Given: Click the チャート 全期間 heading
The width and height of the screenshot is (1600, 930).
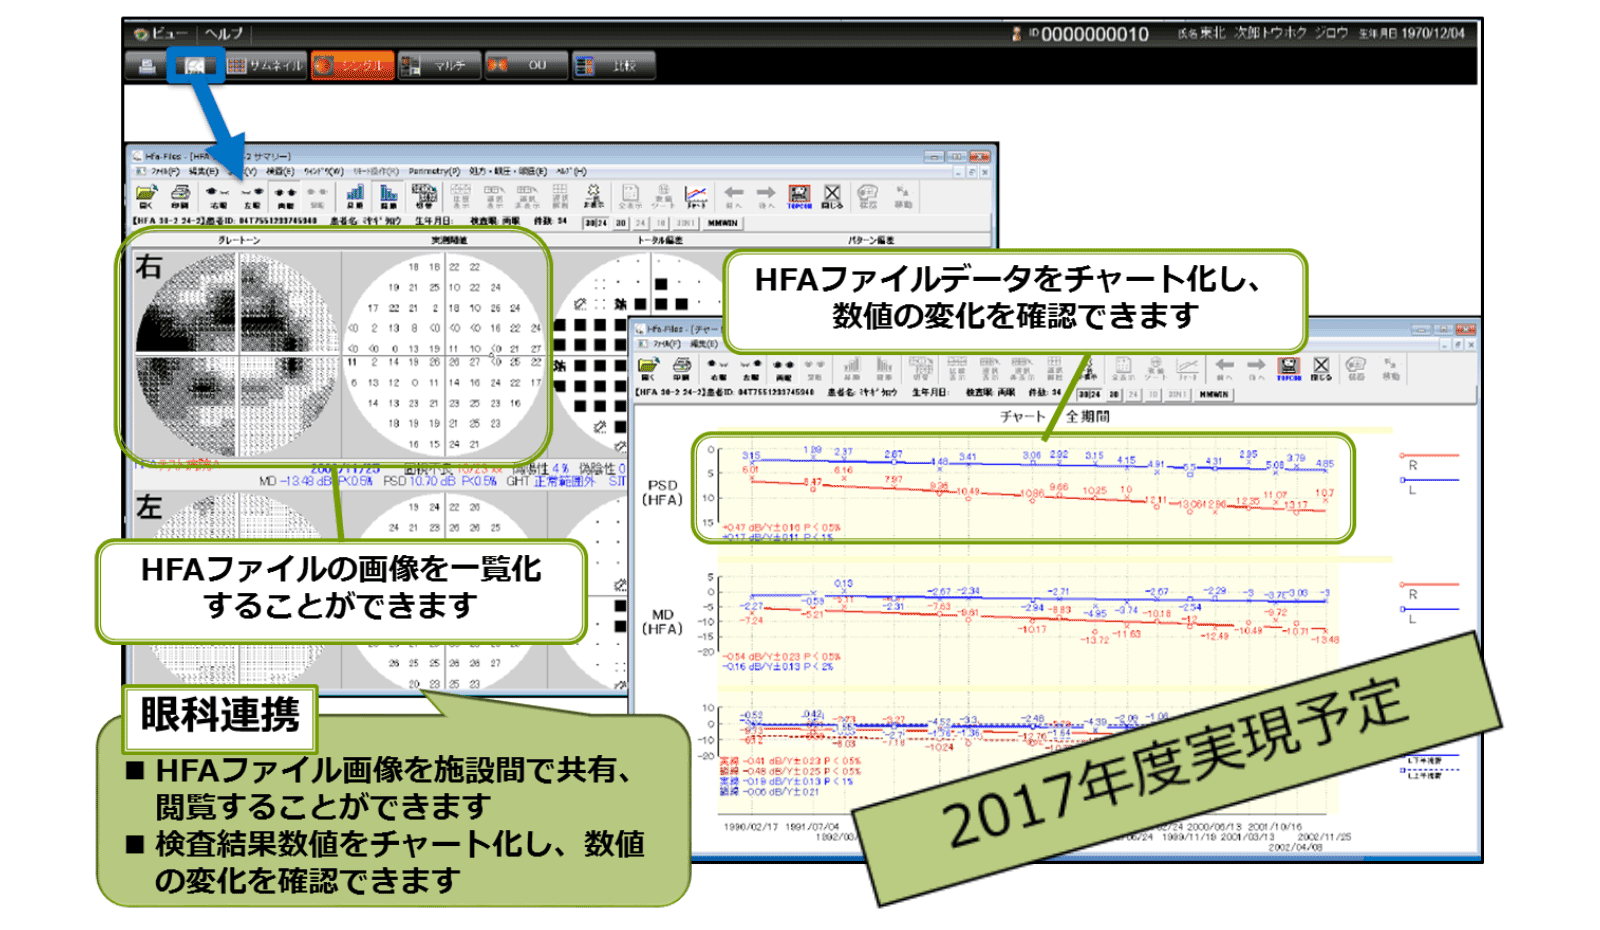Looking at the screenshot, I should (1054, 416).
